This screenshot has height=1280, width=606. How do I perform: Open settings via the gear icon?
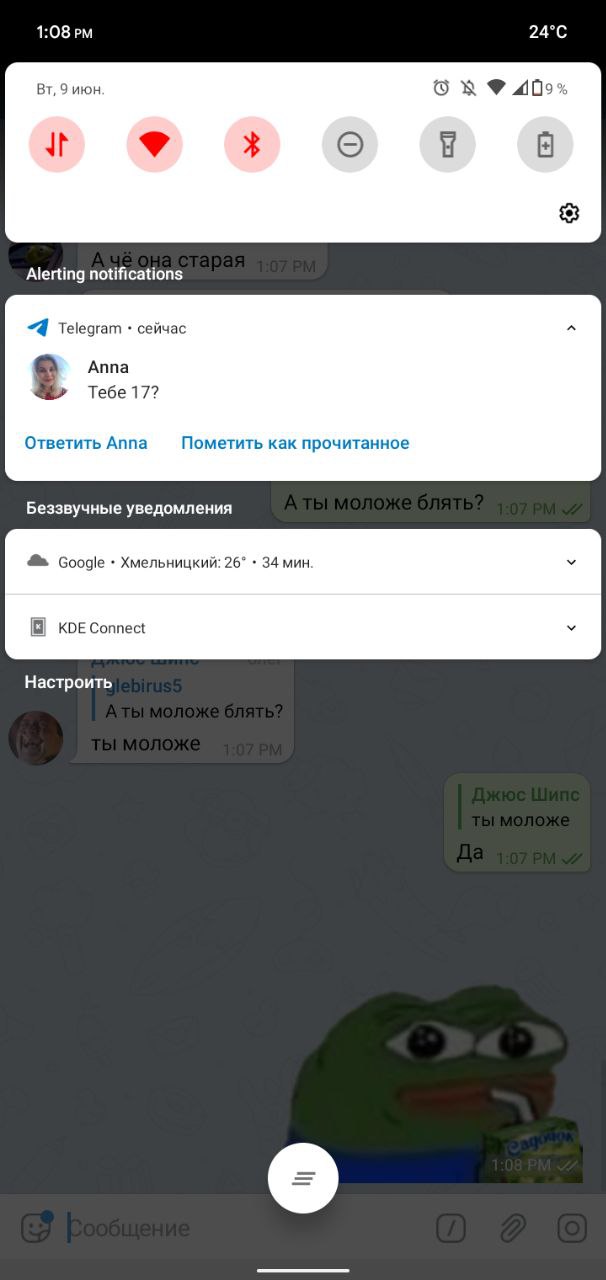tap(569, 213)
